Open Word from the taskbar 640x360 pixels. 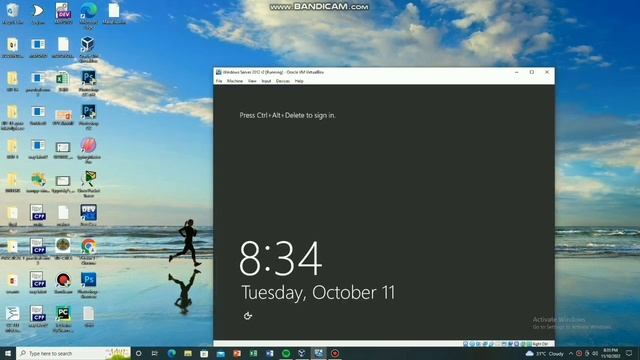pyautogui.click(x=269, y=353)
